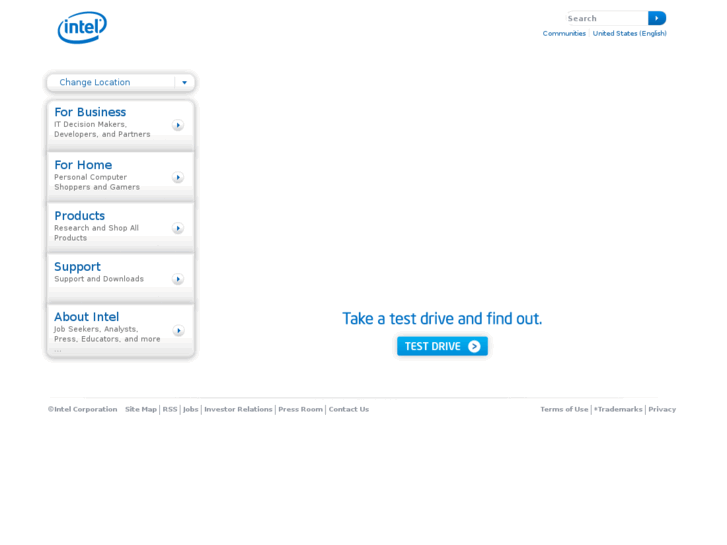727x545 pixels.
Task: Open the Terms of Use link
Action: tap(564, 409)
